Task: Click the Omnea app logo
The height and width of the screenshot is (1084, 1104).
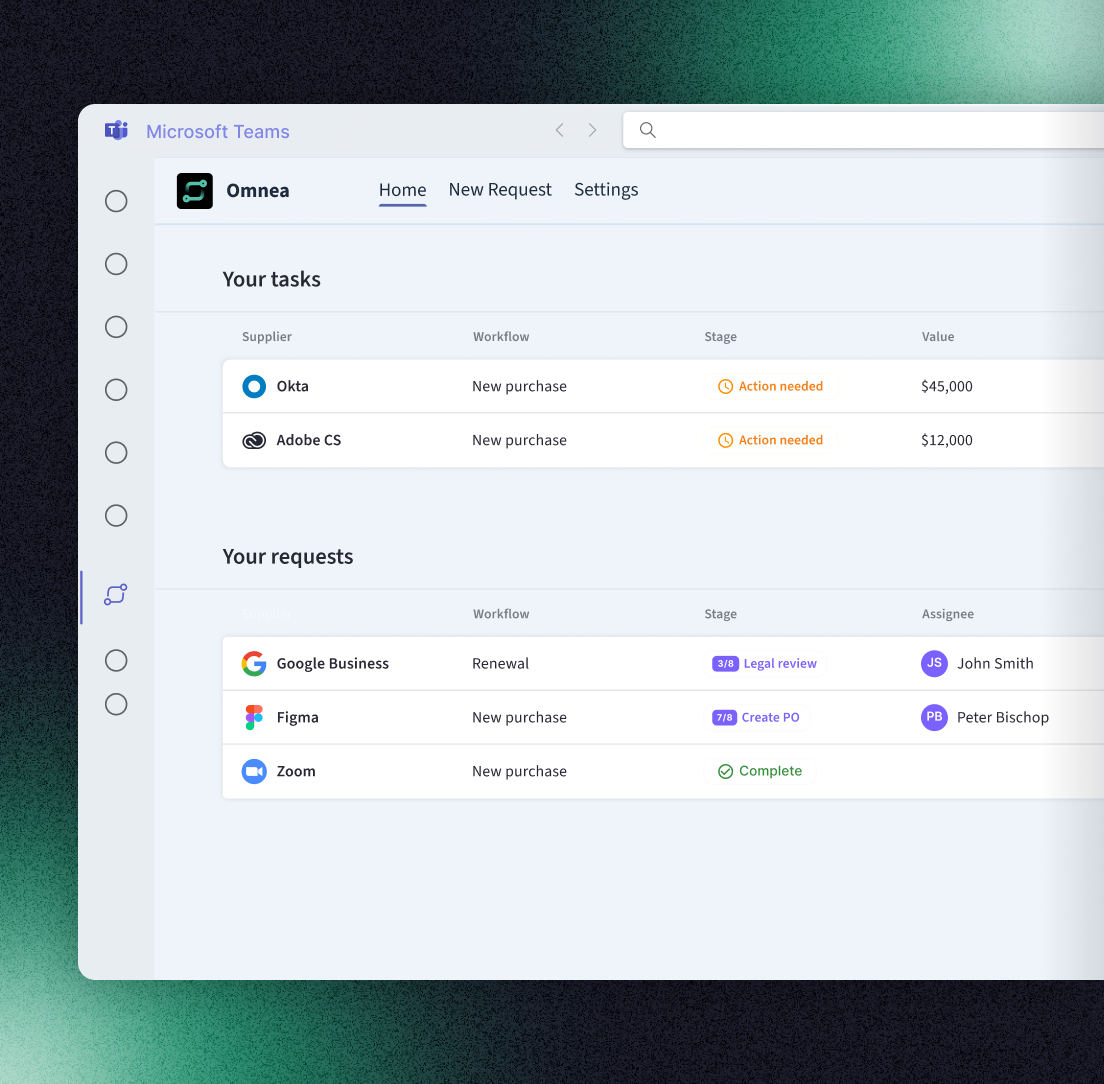Action: pyautogui.click(x=194, y=191)
